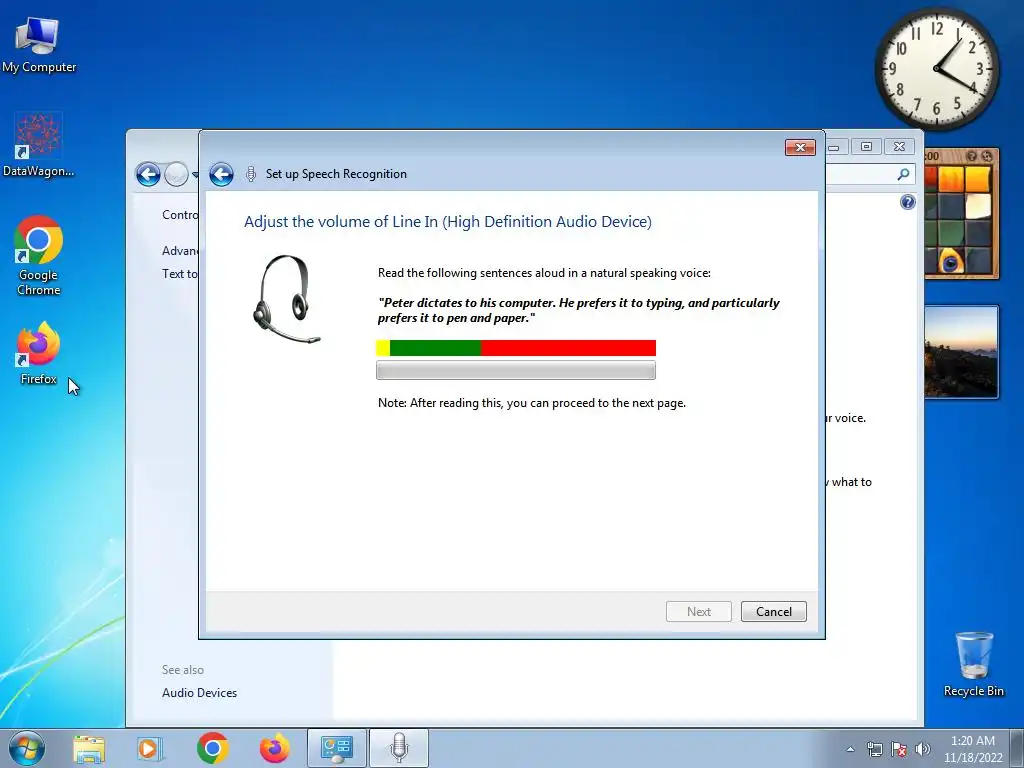Open Chrome from the taskbar
Viewport: 1024px width, 768px height.
click(x=212, y=748)
